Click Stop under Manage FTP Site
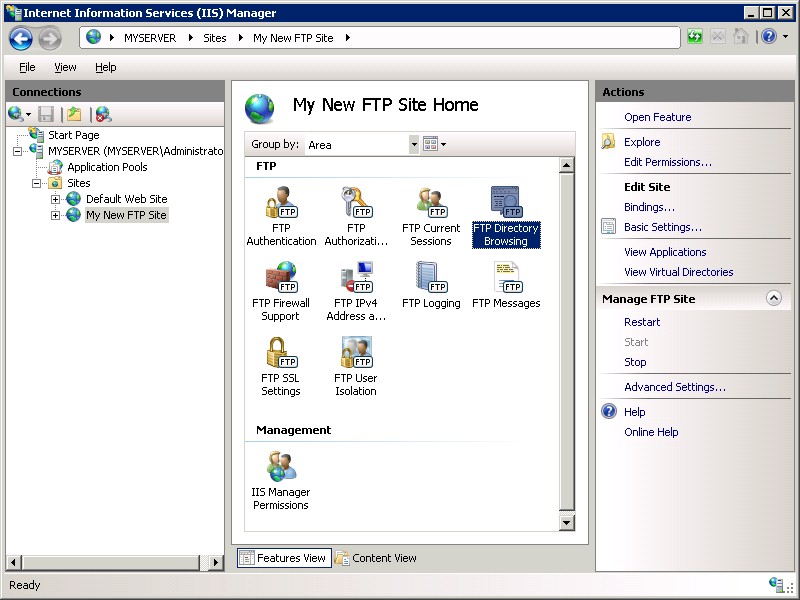Screen dimensions: 800x600 click(x=635, y=362)
